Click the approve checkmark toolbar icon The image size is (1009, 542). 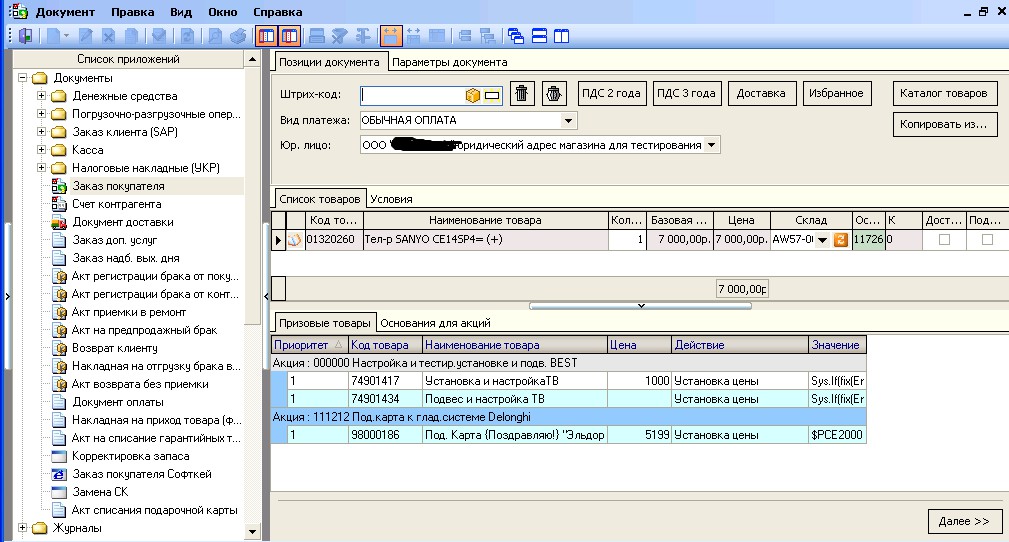[x=159, y=36]
